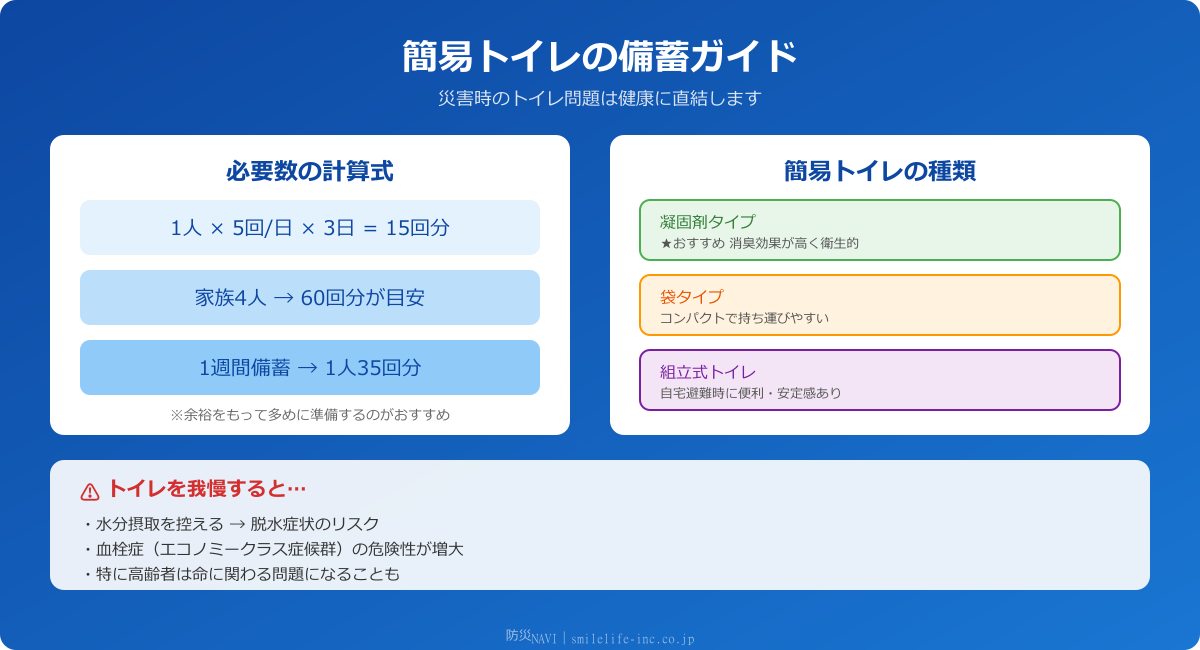Select the orange 袋タイプ title
This screenshot has width=1200, height=650.
pos(691,296)
